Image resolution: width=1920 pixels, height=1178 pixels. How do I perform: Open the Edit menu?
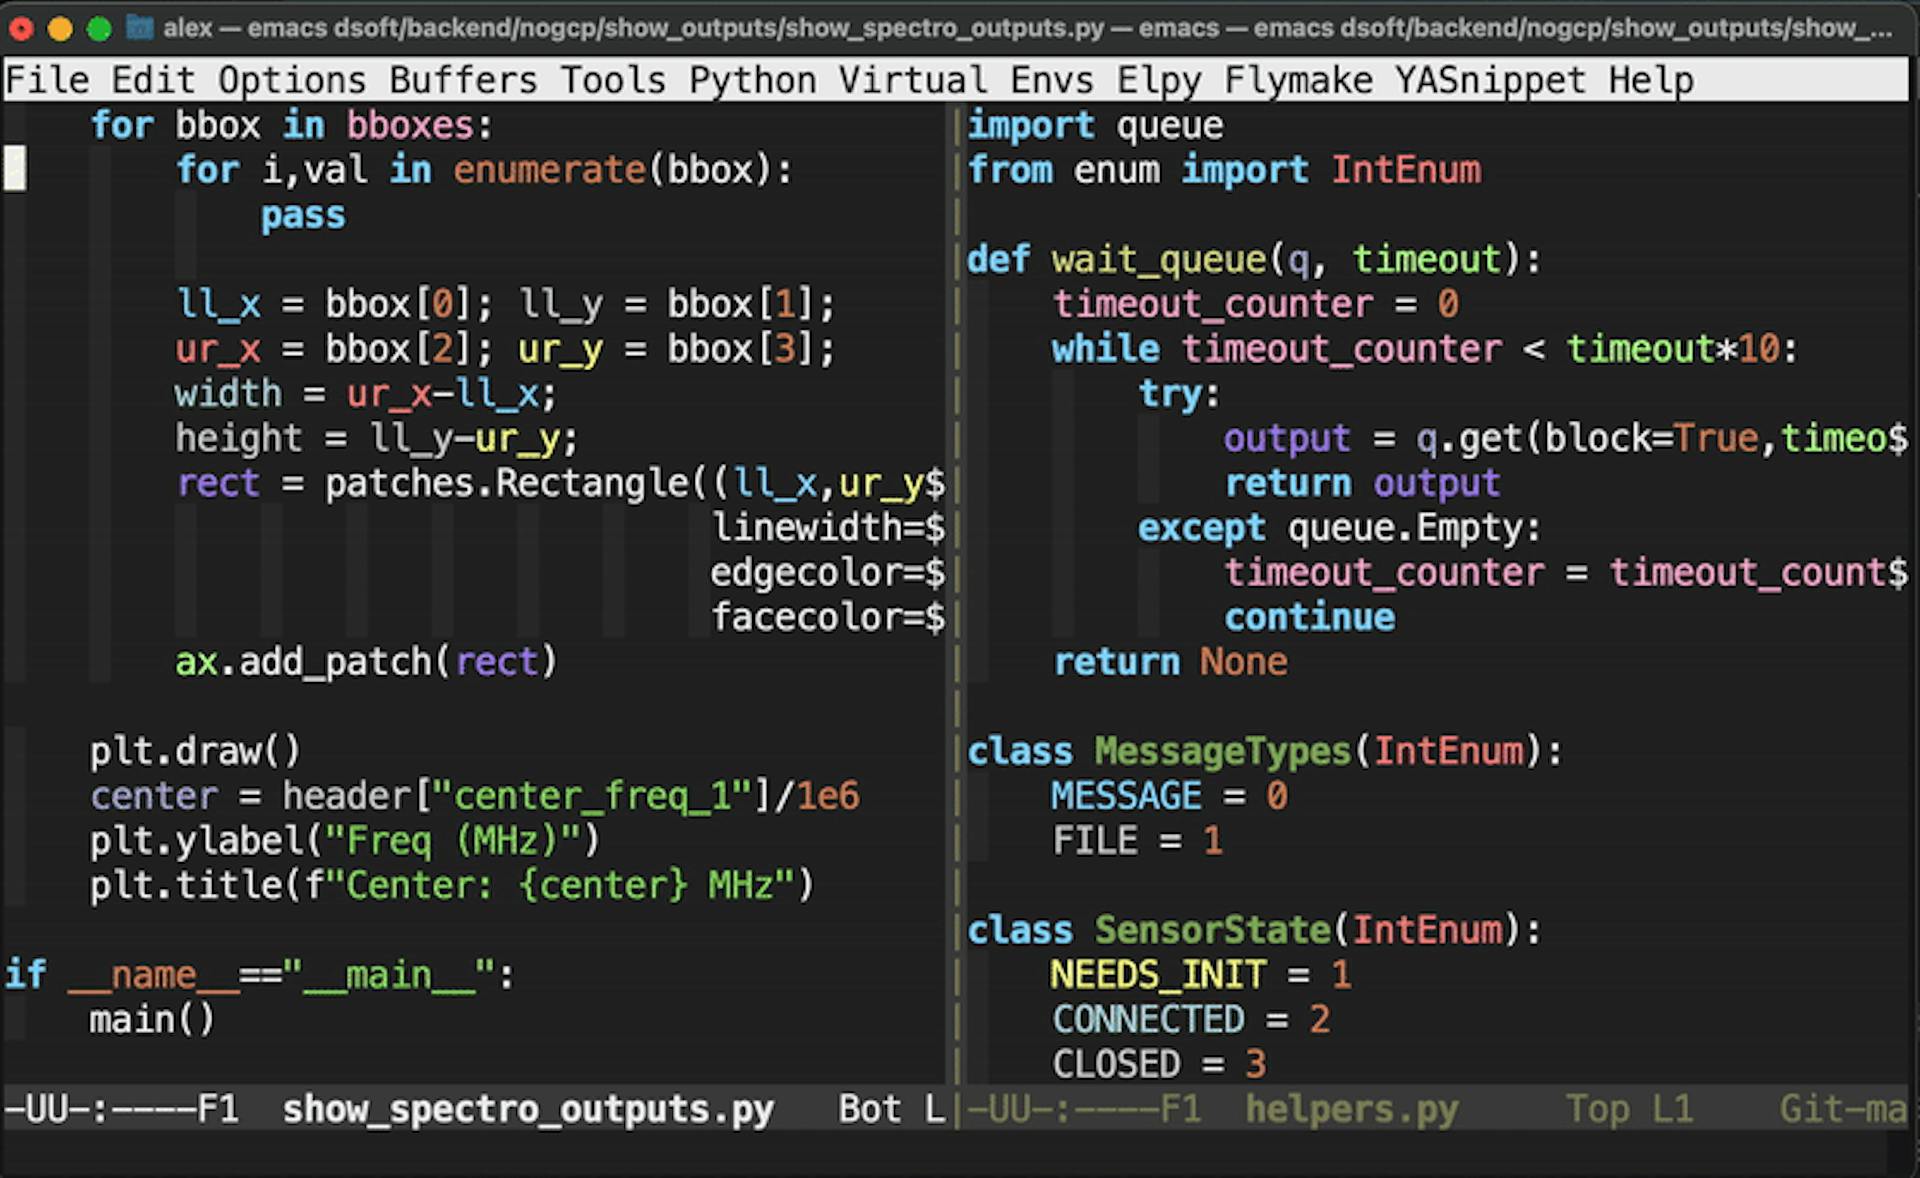[152, 80]
